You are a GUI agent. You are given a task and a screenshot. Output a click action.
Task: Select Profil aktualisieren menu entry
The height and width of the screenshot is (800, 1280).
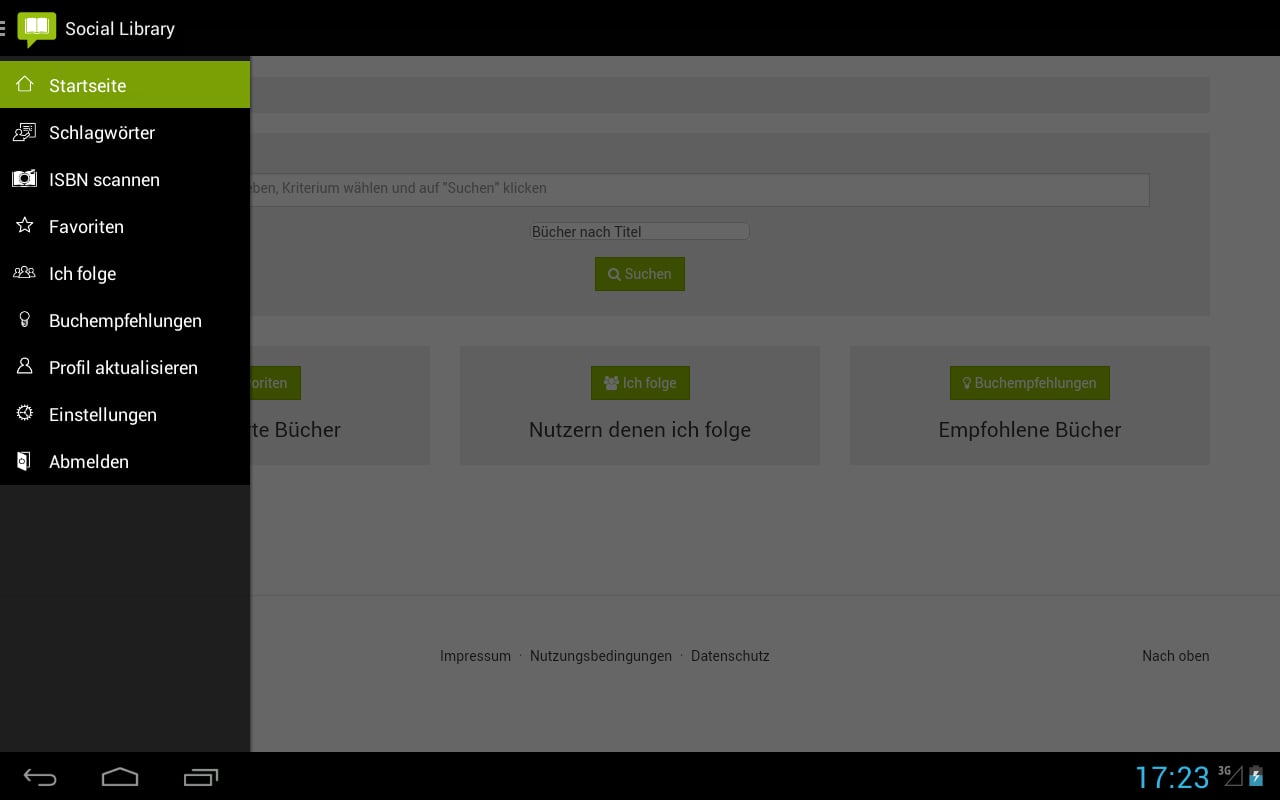pyautogui.click(x=125, y=367)
